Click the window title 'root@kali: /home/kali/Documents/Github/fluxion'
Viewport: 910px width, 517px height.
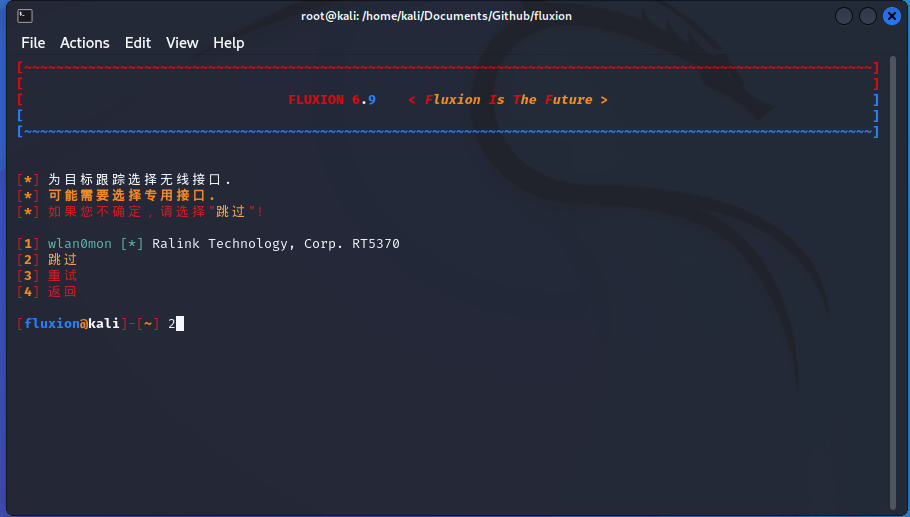[x=436, y=16]
